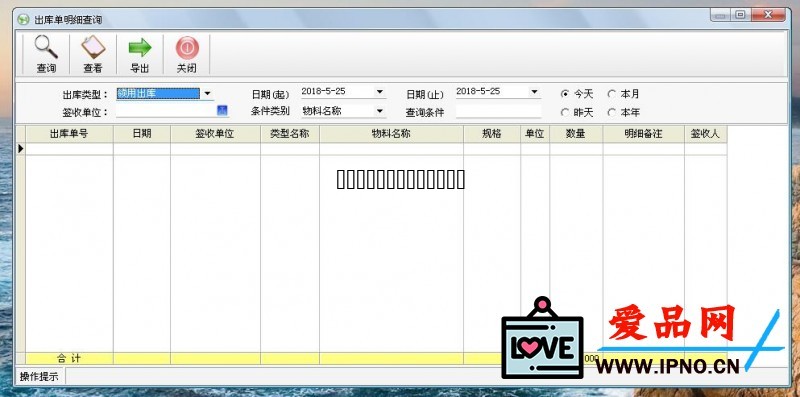The height and width of the screenshot is (397, 800).
Task: Expand the 条件类别 dropdown
Action: (379, 111)
